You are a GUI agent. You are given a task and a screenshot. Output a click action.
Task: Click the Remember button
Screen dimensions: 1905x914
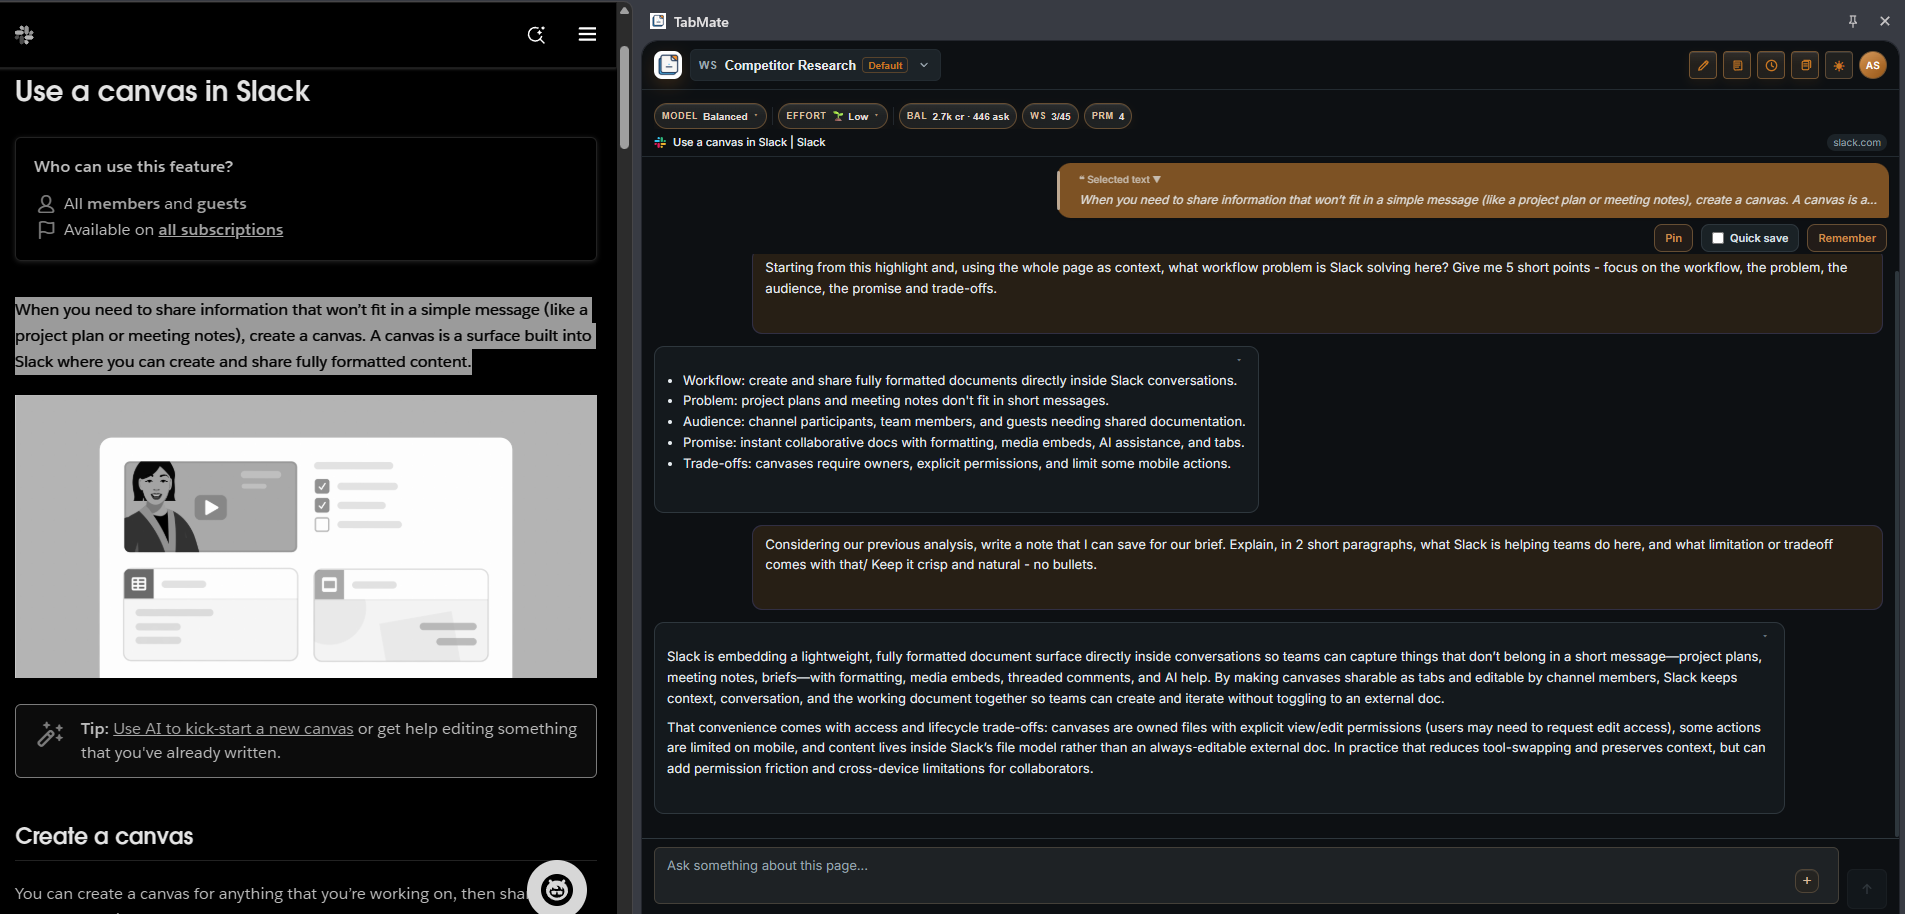1845,238
